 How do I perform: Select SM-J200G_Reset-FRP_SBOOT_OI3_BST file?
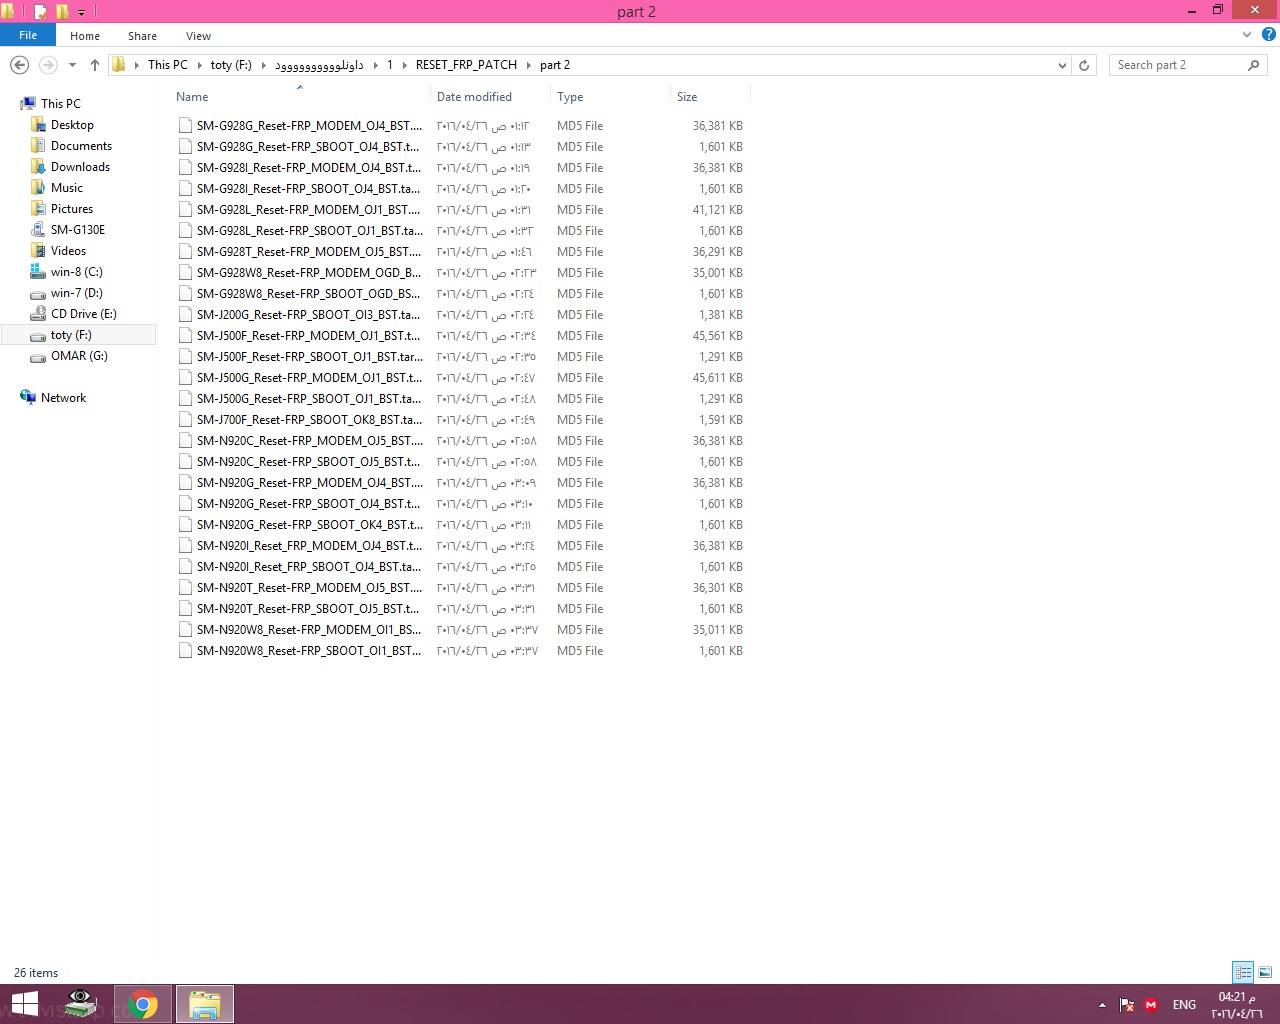[309, 315]
